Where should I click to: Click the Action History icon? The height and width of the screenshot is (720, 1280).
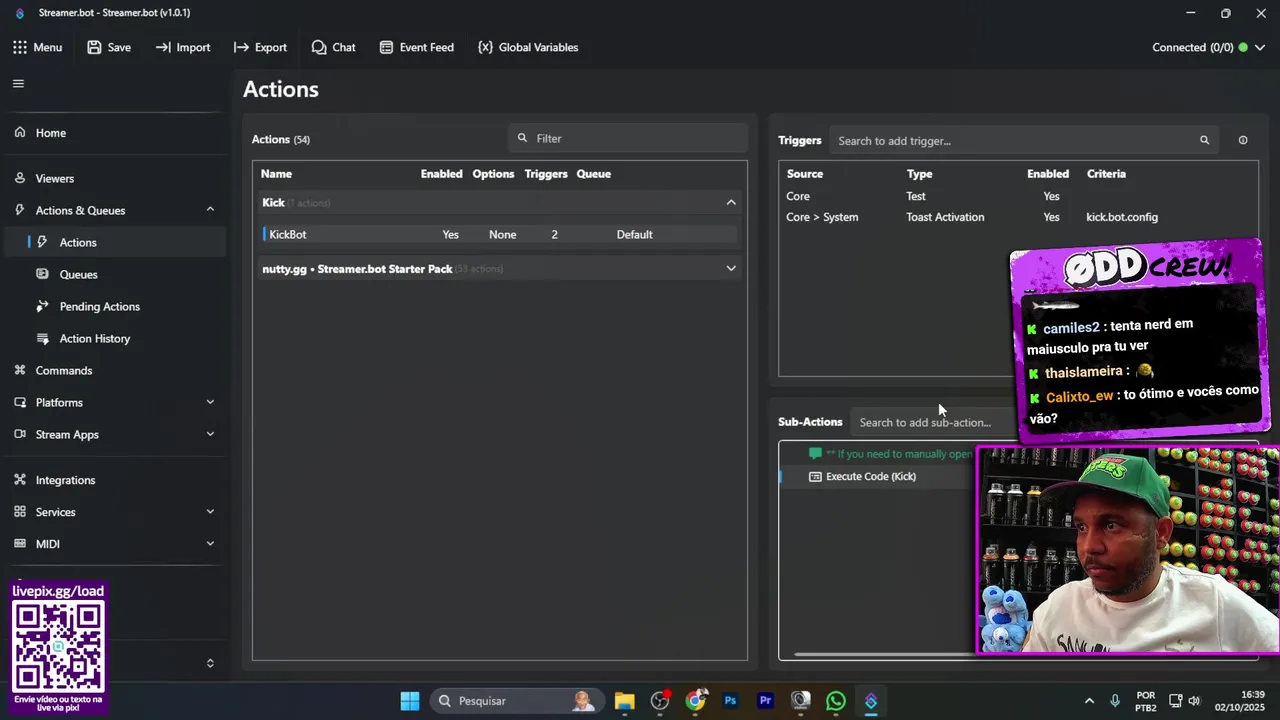pyautogui.click(x=42, y=338)
